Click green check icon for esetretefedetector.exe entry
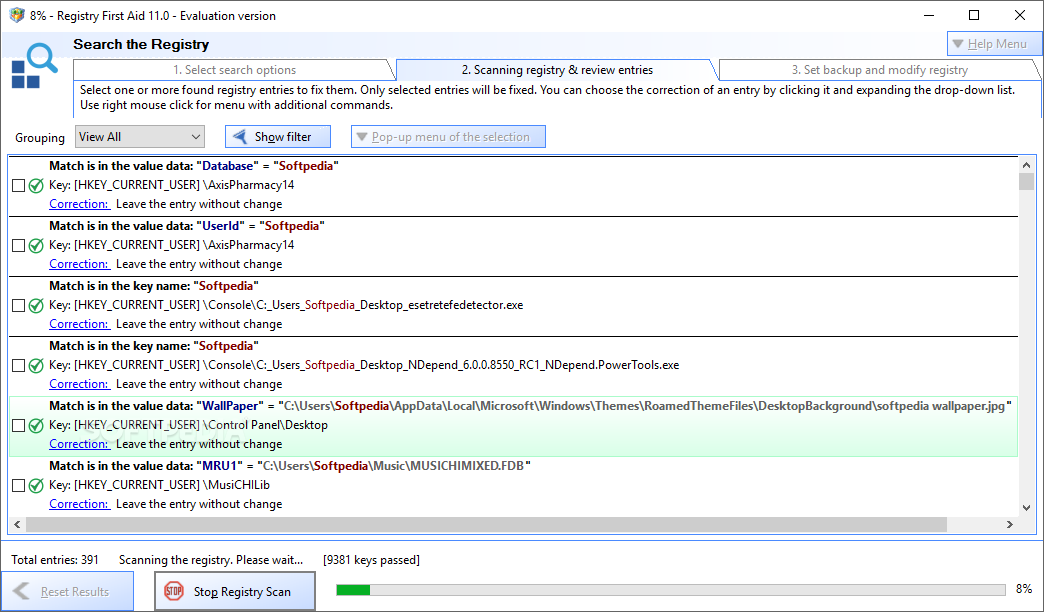Image resolution: width=1044 pixels, height=612 pixels. 37,306
